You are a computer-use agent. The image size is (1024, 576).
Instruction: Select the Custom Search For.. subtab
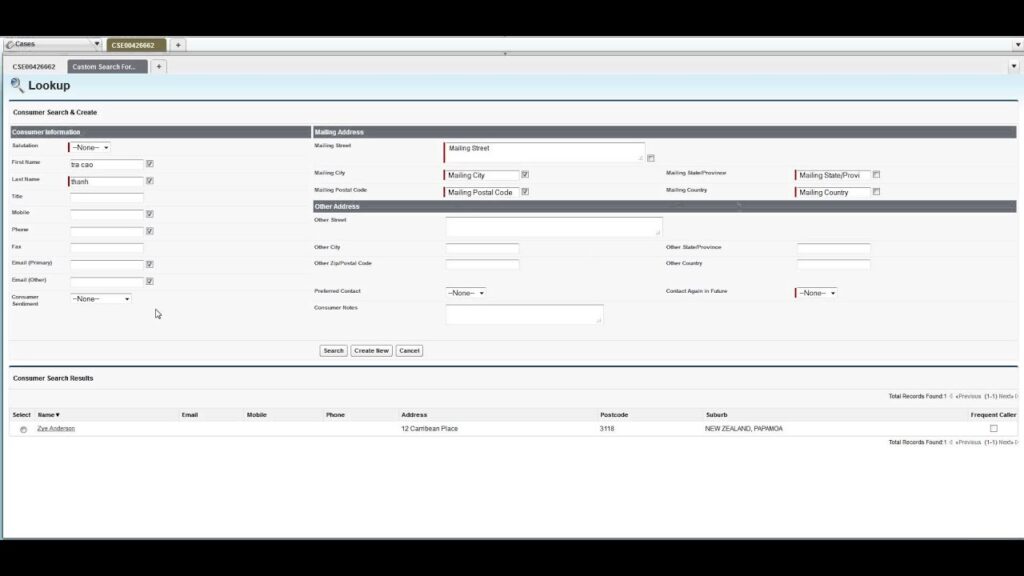coord(107,67)
